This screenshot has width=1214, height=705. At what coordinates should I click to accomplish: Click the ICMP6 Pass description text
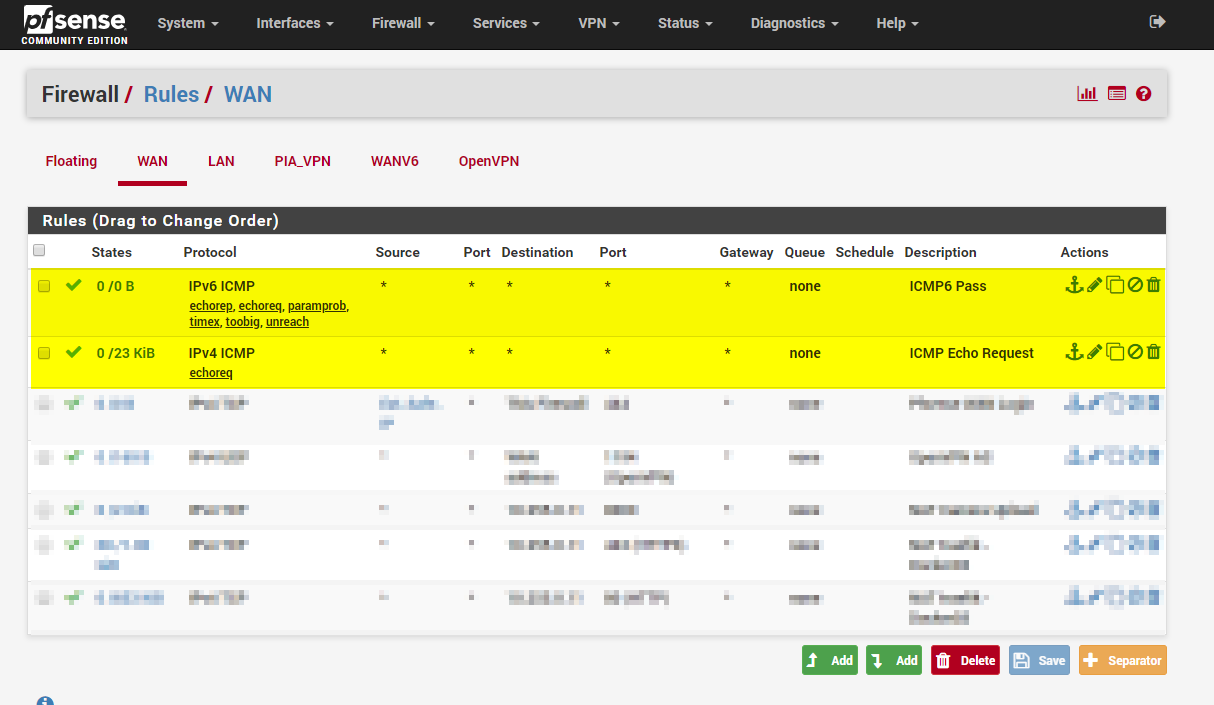[x=948, y=286]
